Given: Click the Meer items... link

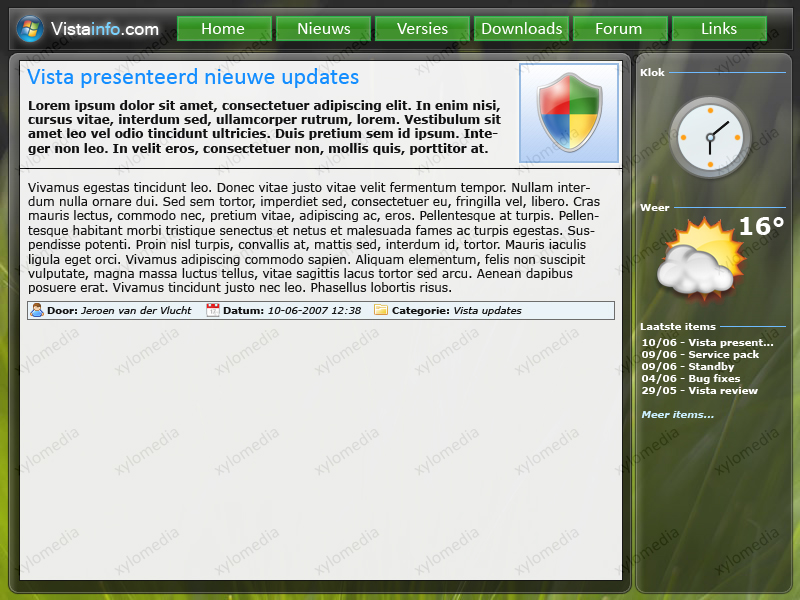Looking at the screenshot, I should point(678,414).
